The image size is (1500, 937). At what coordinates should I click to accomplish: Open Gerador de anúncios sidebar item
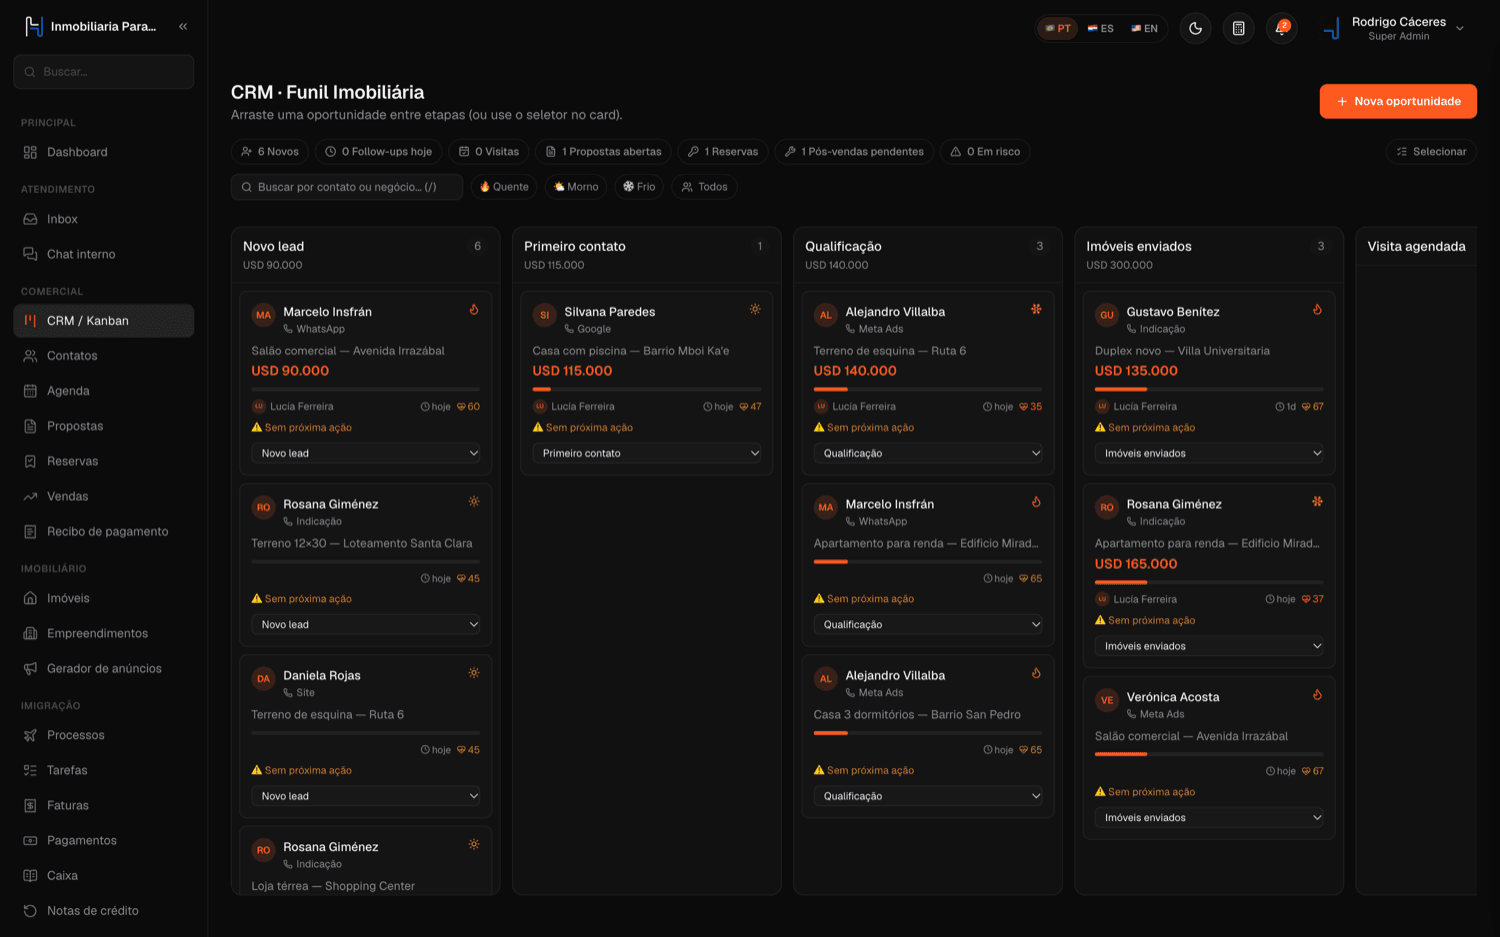tap(104, 669)
